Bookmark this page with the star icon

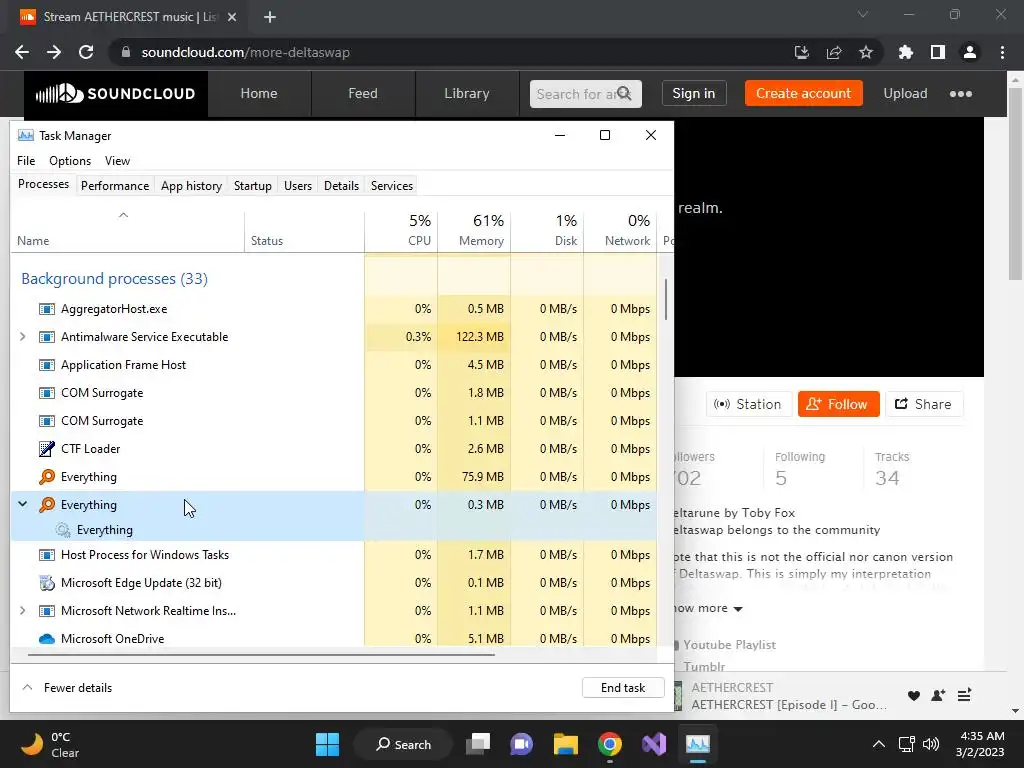coord(866,52)
